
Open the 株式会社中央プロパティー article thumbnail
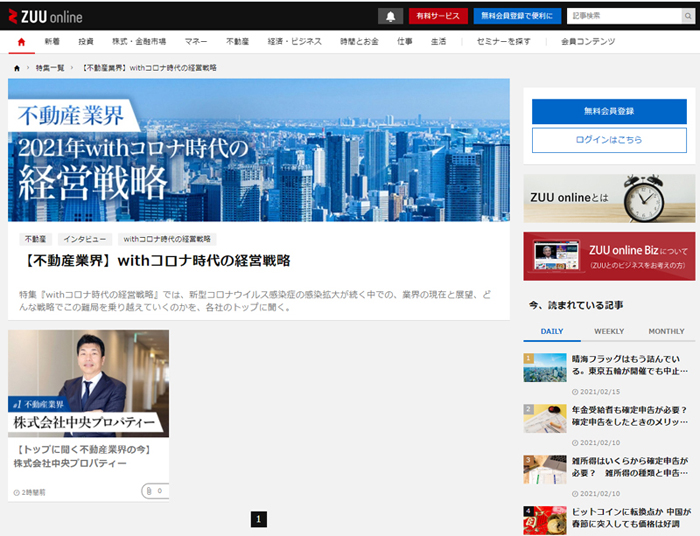point(88,383)
